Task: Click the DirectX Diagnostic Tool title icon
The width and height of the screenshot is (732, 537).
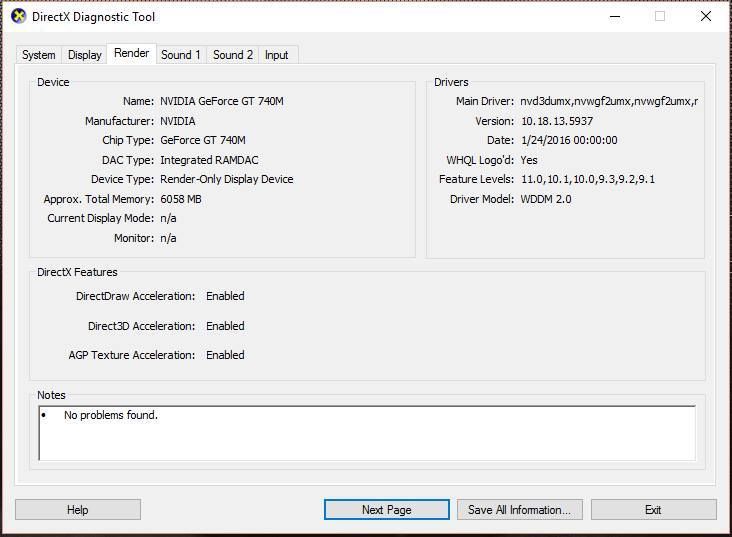Action: [18, 16]
